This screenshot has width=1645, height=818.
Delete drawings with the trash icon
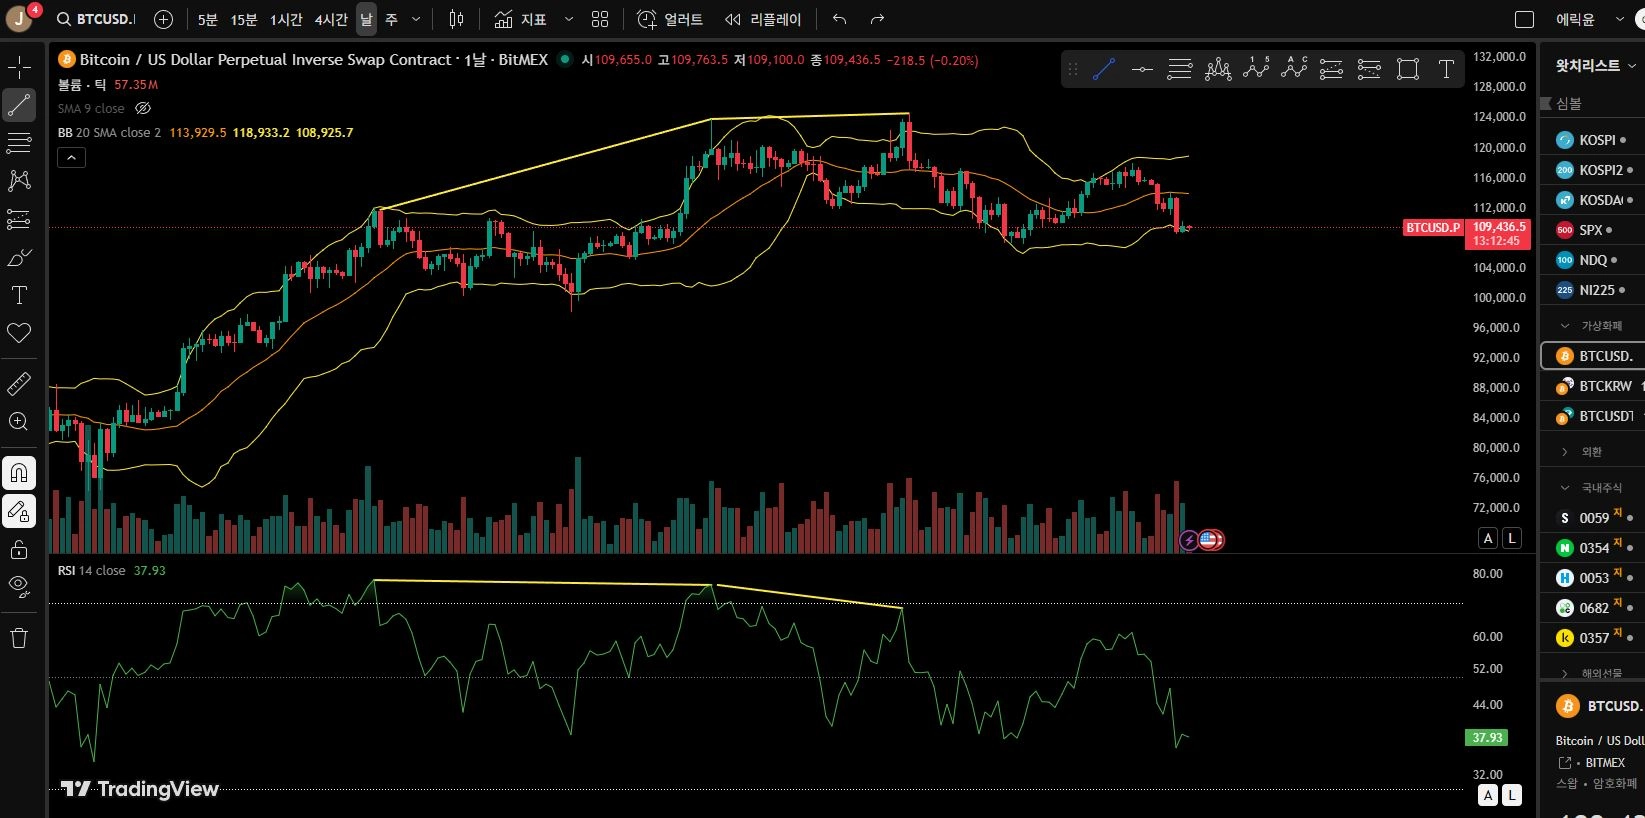[x=19, y=638]
